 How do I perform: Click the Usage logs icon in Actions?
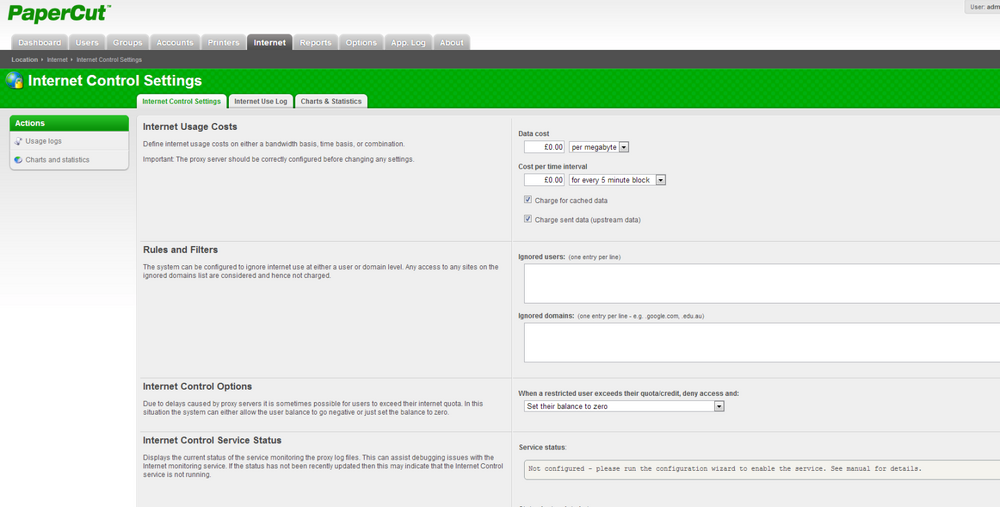pos(18,141)
